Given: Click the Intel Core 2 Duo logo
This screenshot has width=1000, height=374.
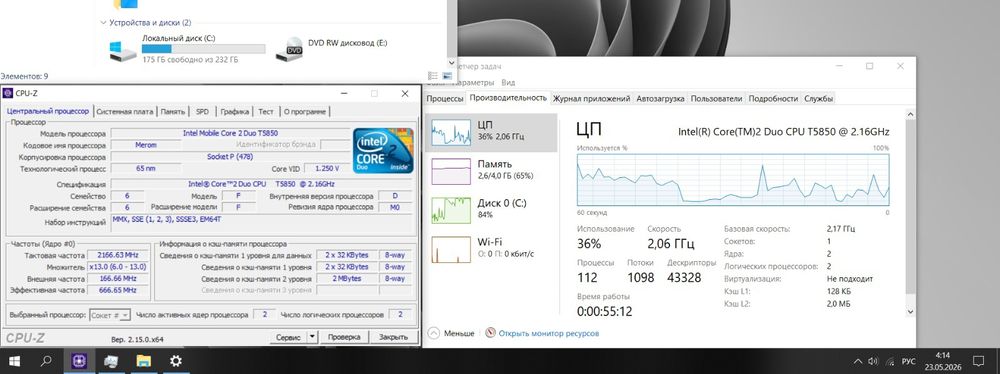Looking at the screenshot, I should pos(383,151).
